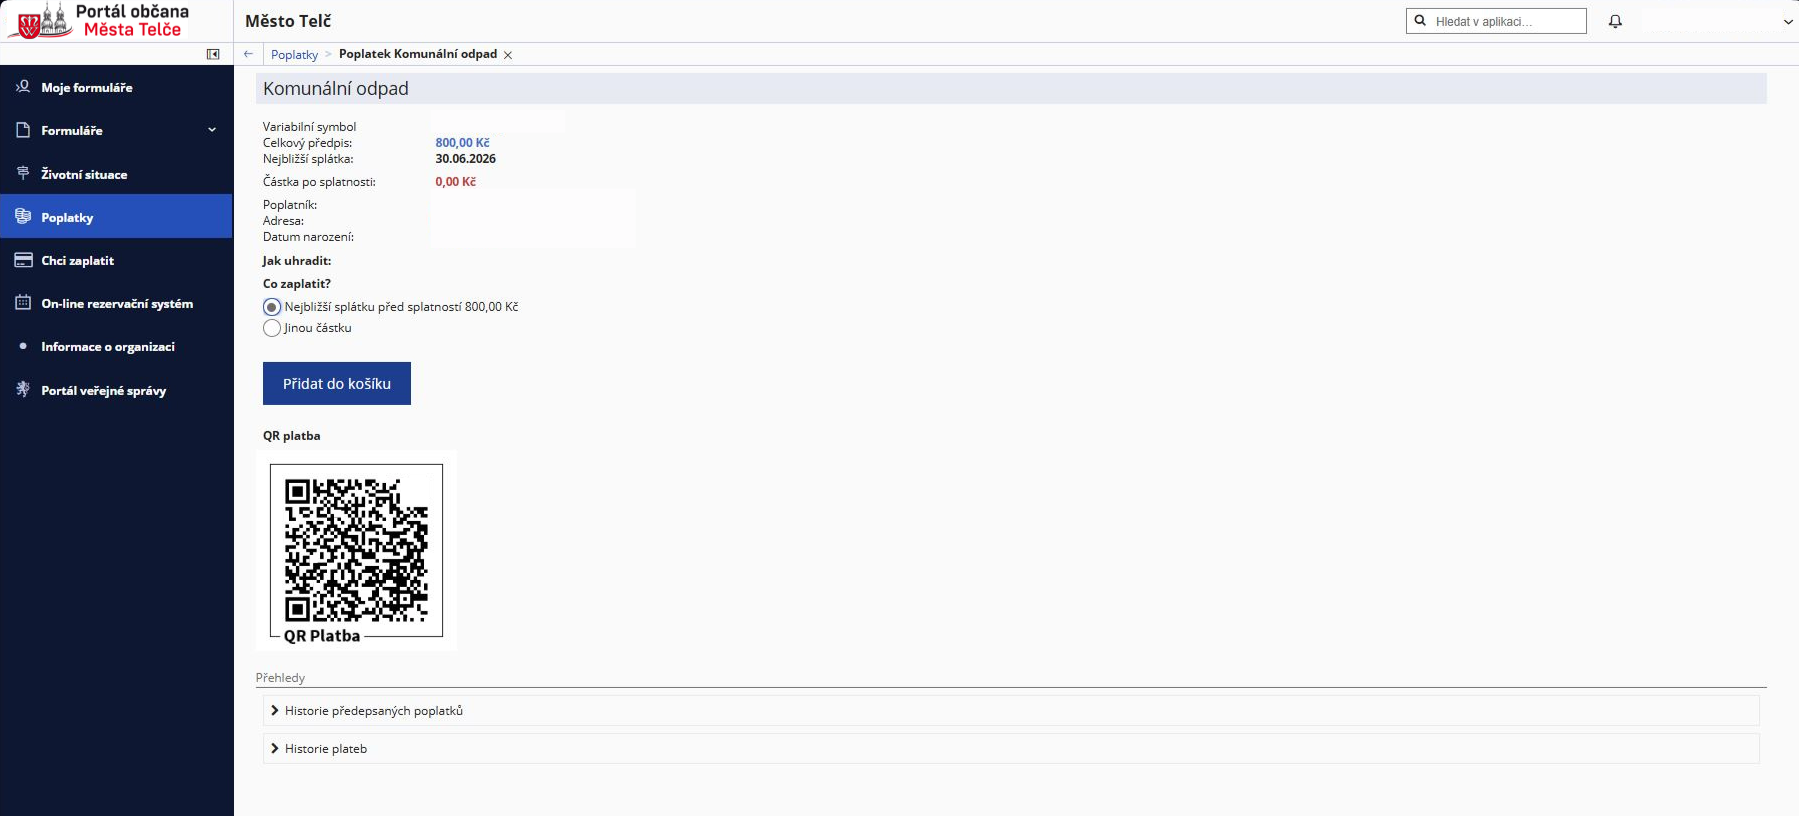Click the Přehledy section label

click(280, 678)
